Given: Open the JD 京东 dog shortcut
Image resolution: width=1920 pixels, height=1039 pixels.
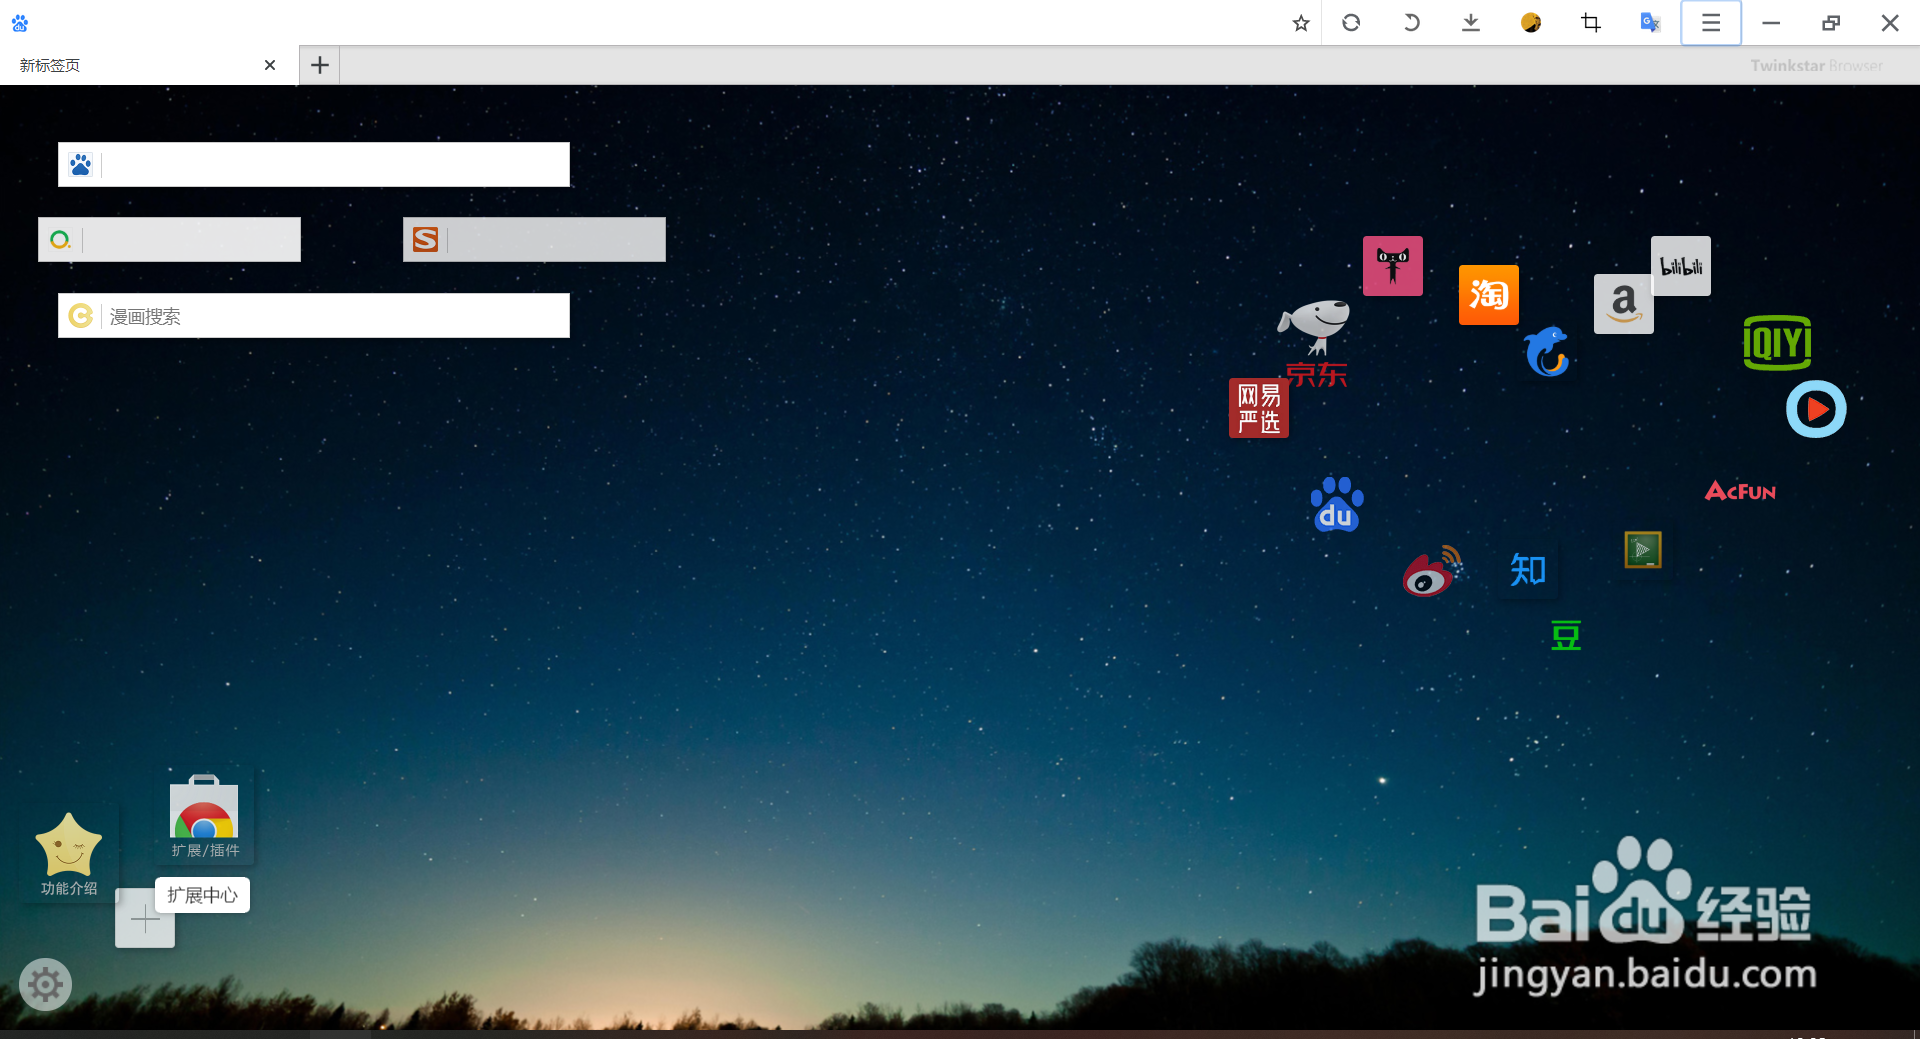Looking at the screenshot, I should pos(1315,343).
